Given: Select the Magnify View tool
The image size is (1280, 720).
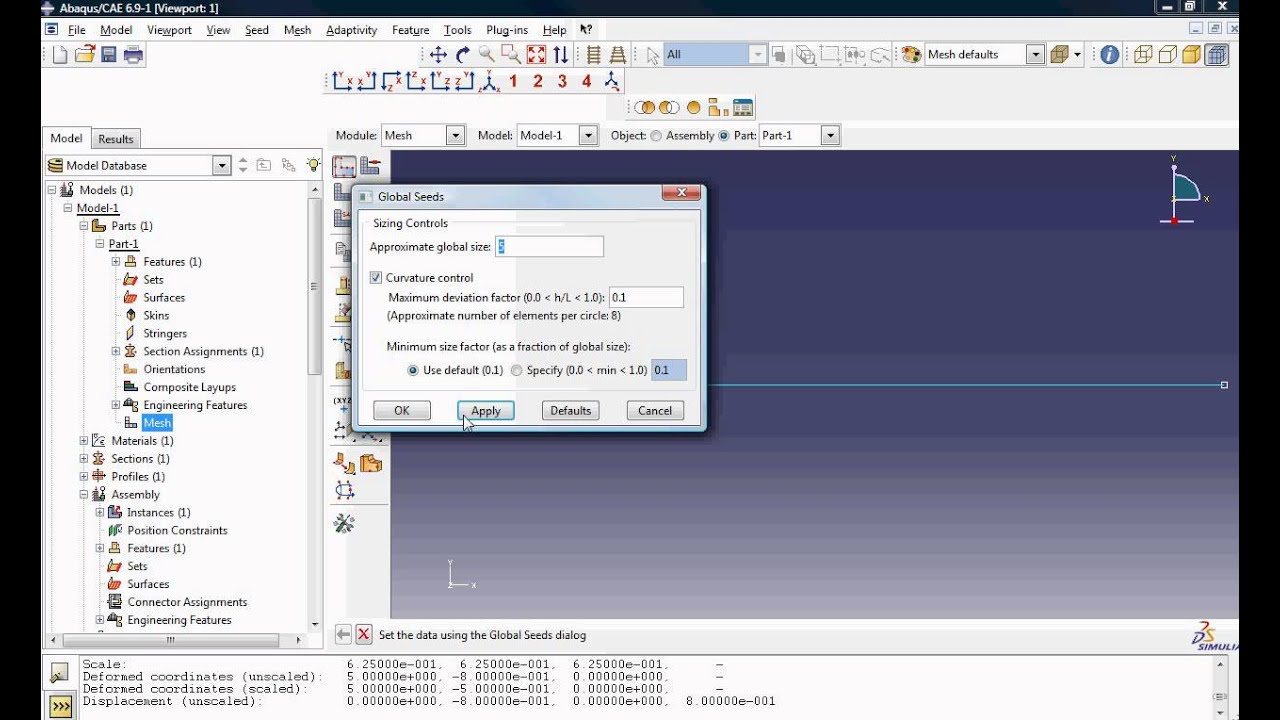Looking at the screenshot, I should (x=487, y=55).
